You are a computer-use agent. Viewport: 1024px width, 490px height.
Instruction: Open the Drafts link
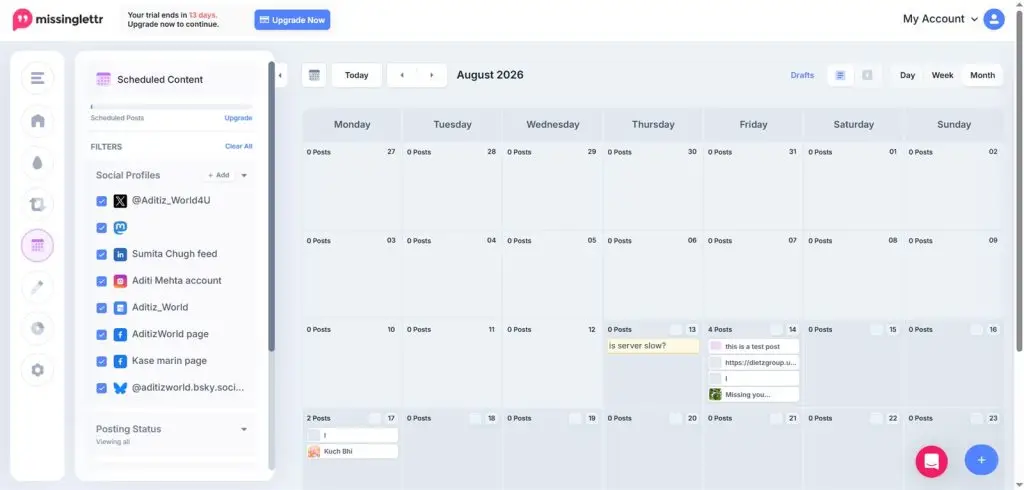tap(802, 75)
